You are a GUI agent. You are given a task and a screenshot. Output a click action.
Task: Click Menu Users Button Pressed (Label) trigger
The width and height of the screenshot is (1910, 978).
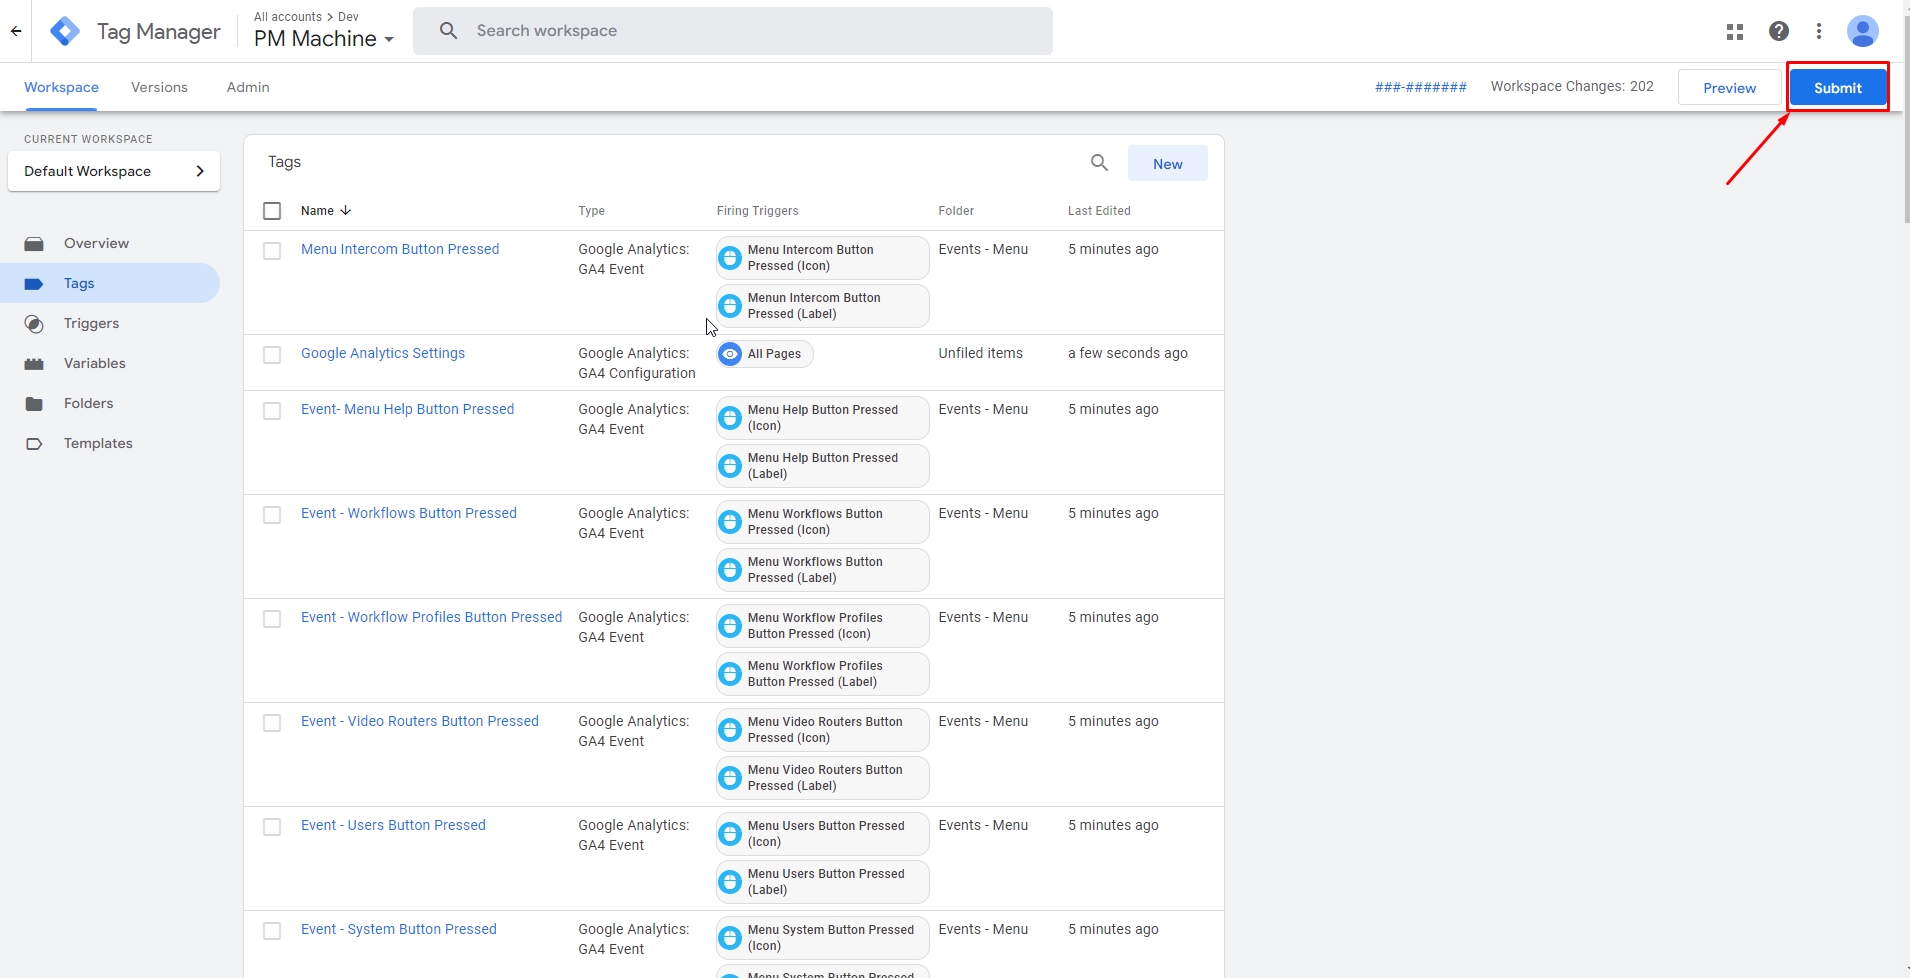click(823, 882)
